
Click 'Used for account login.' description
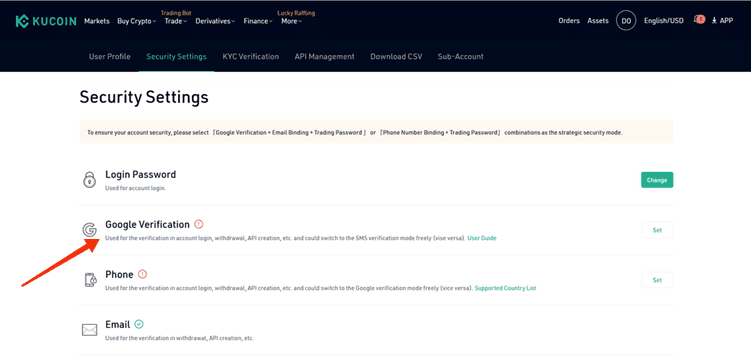click(x=135, y=188)
